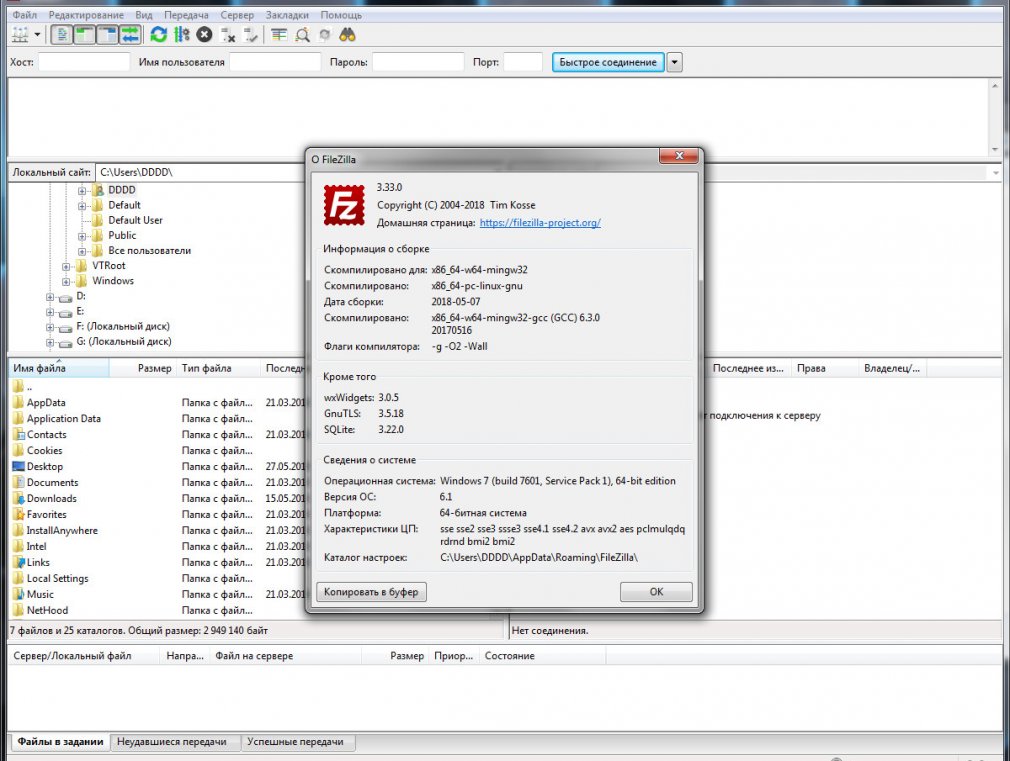Screen dimensions: 1010x761
Task: Select the Links folder icon
Action: coord(18,562)
